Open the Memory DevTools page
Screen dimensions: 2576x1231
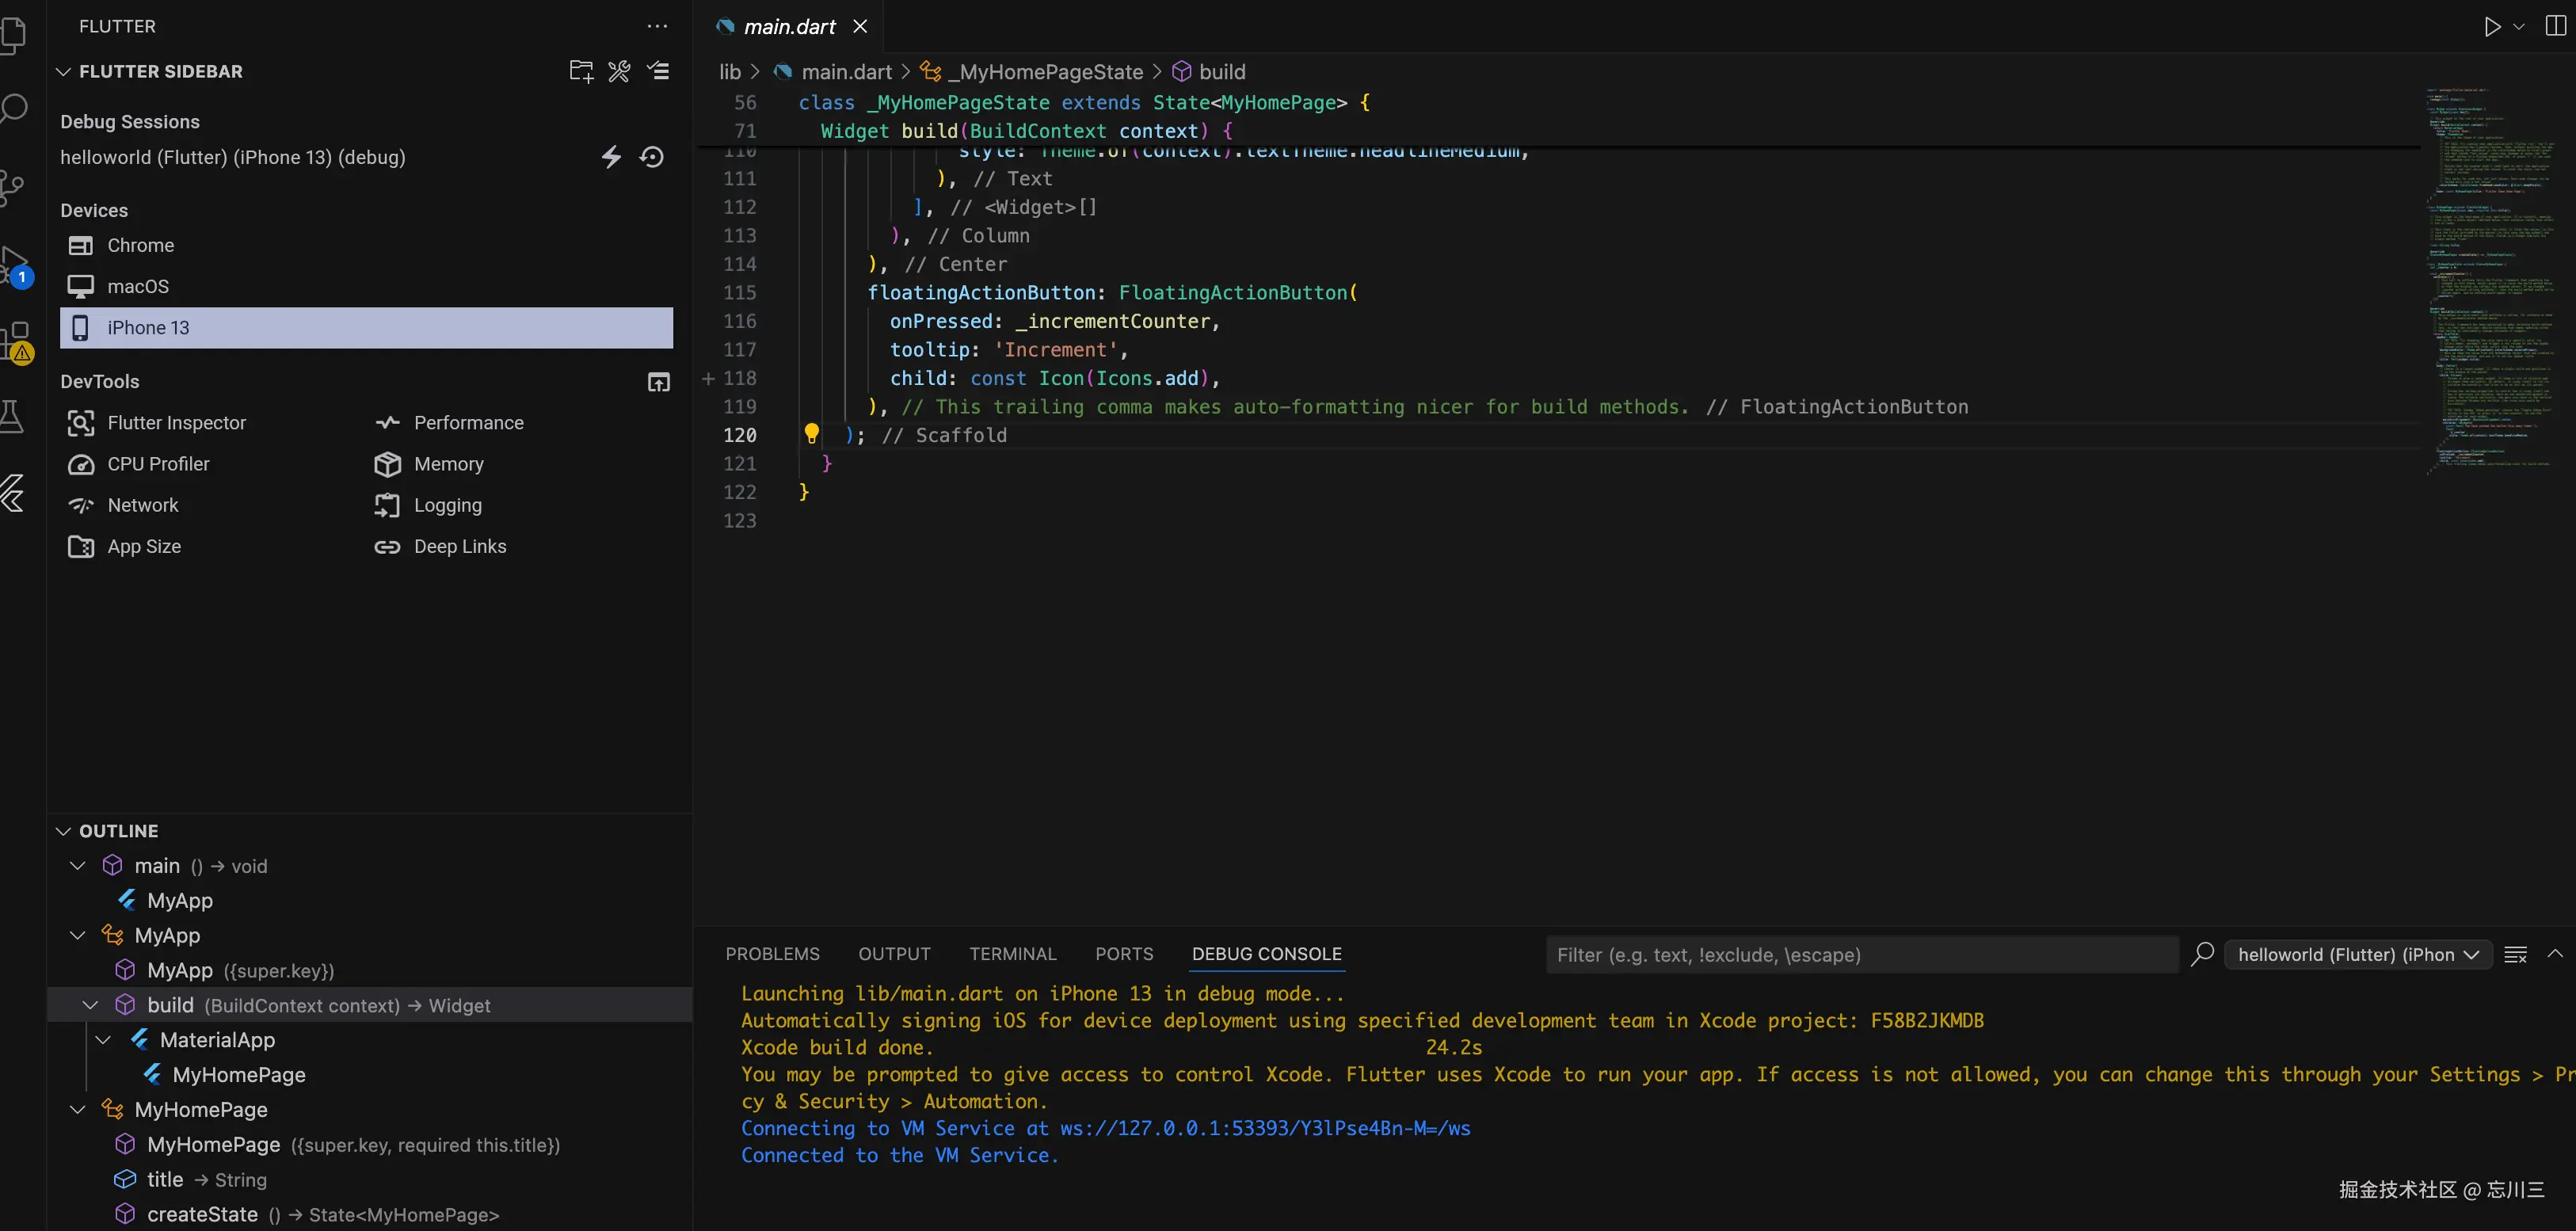[x=448, y=464]
